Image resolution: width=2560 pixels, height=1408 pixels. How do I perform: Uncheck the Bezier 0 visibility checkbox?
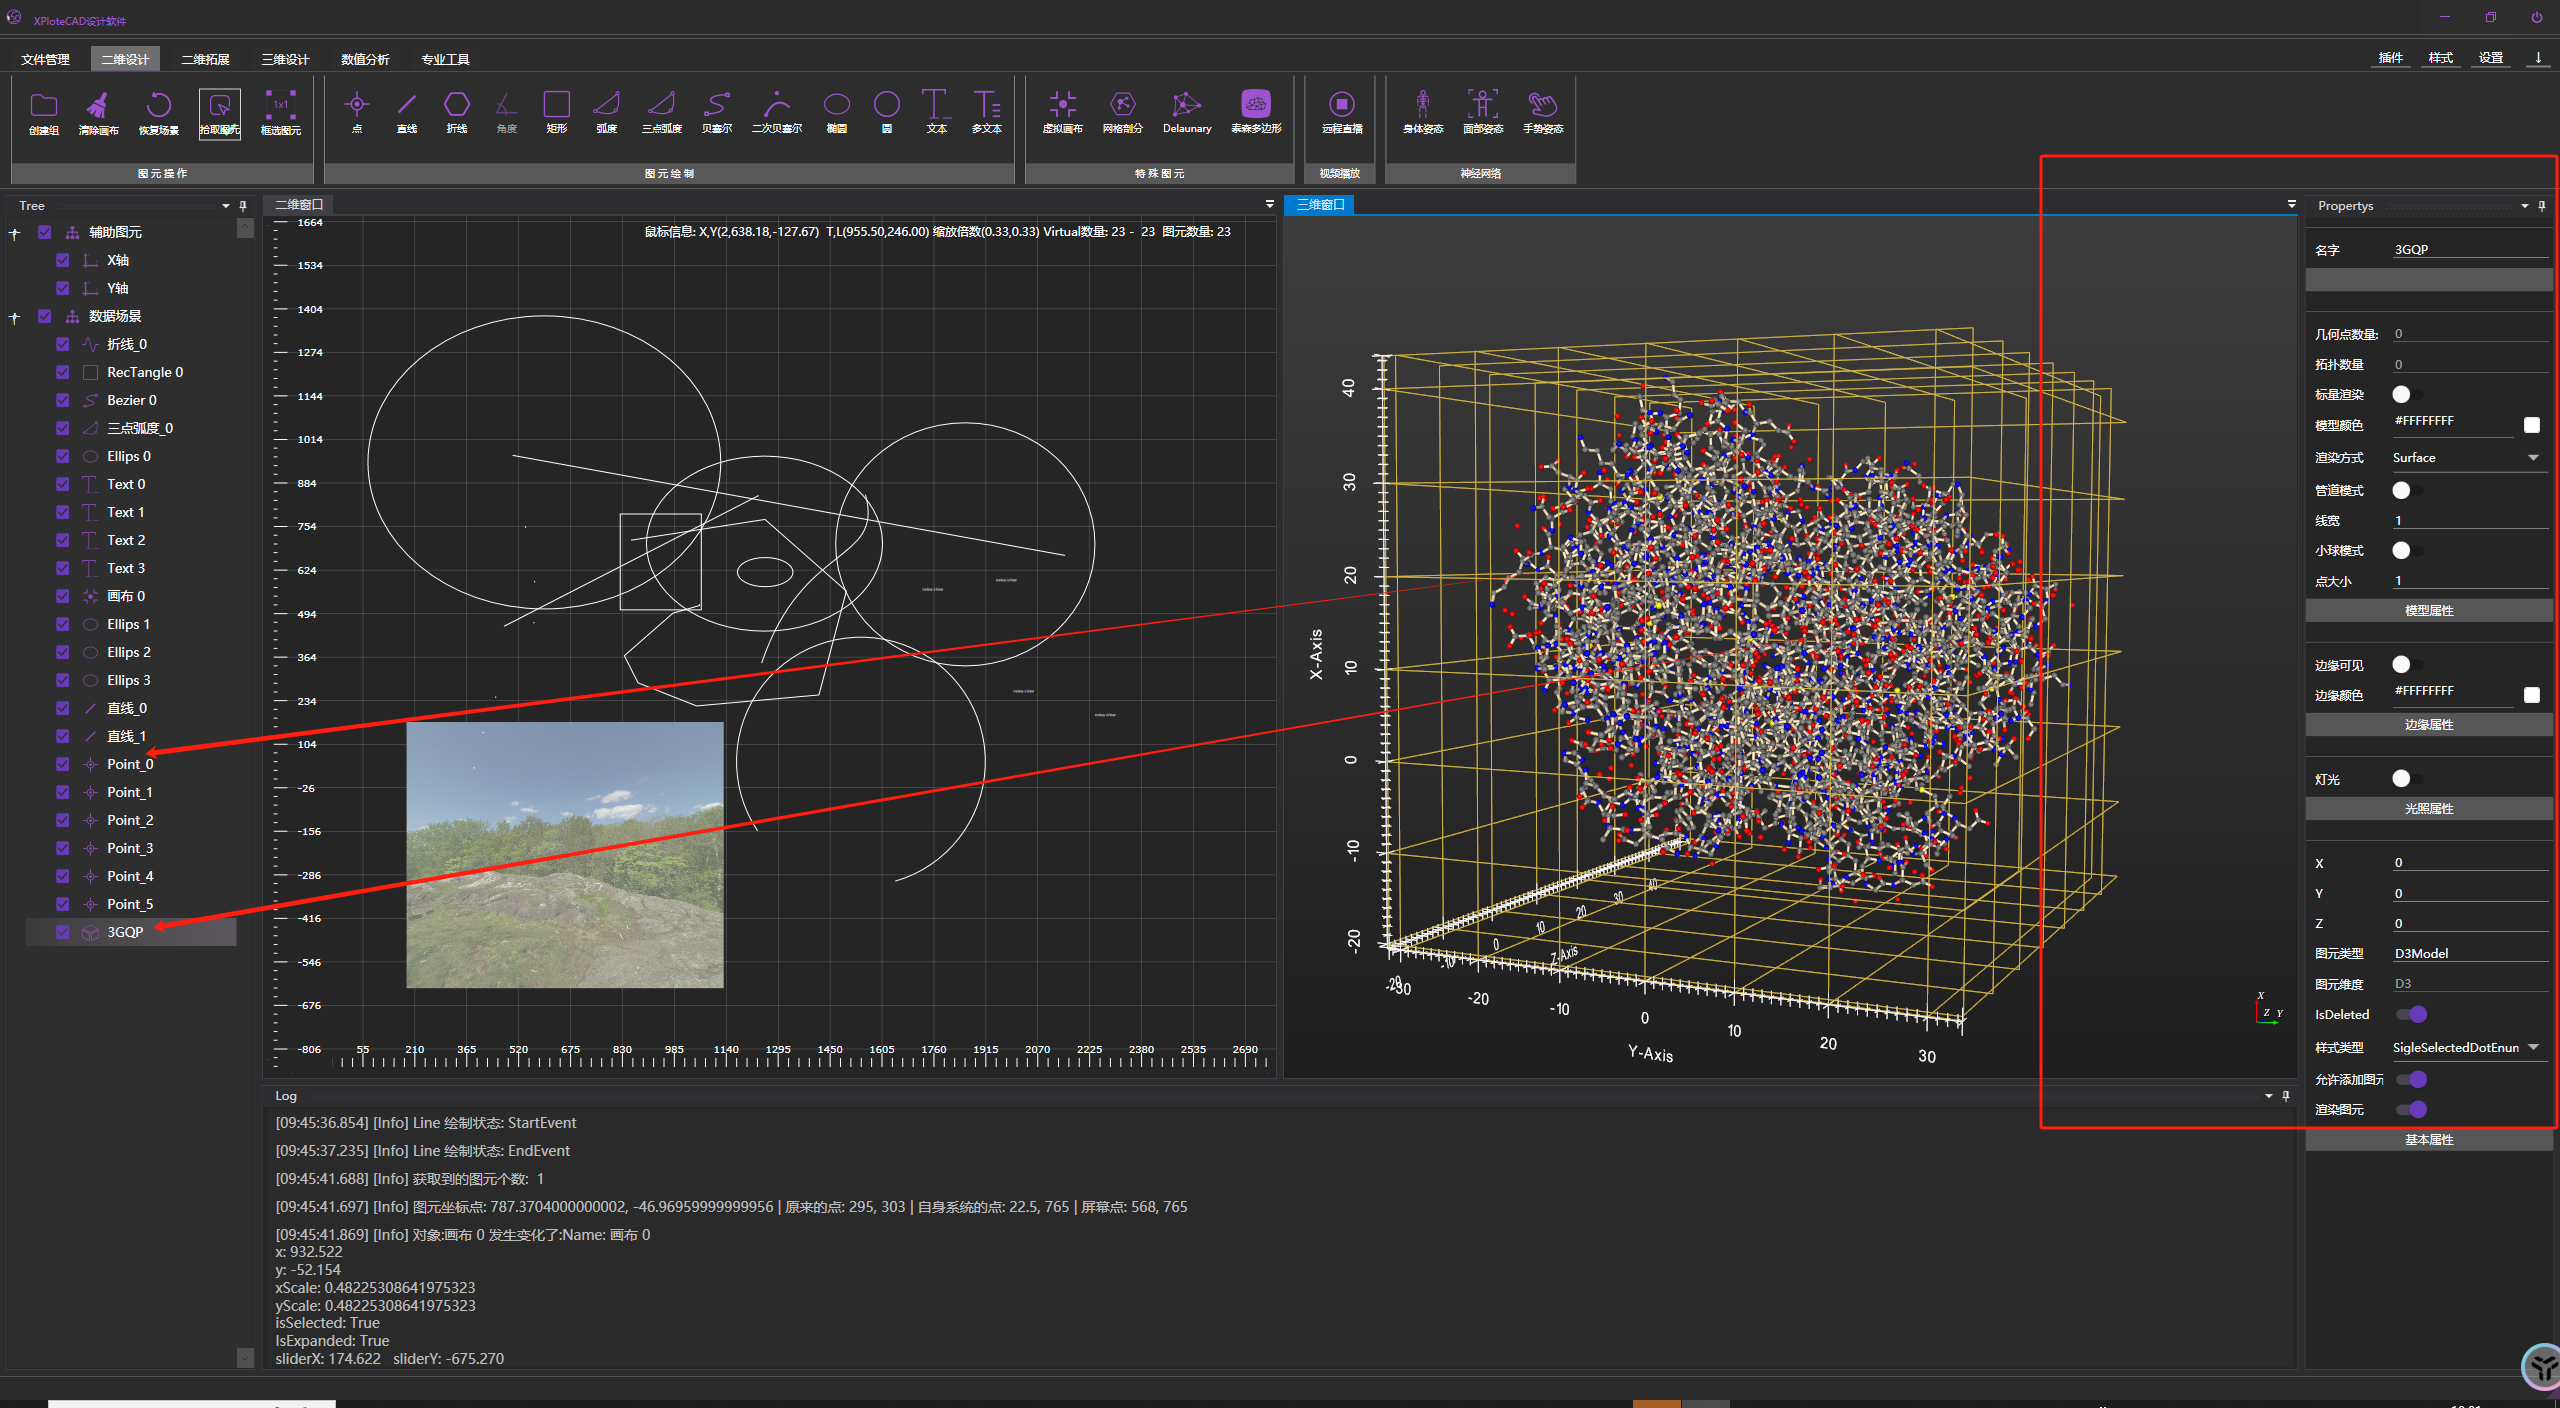pyautogui.click(x=63, y=400)
